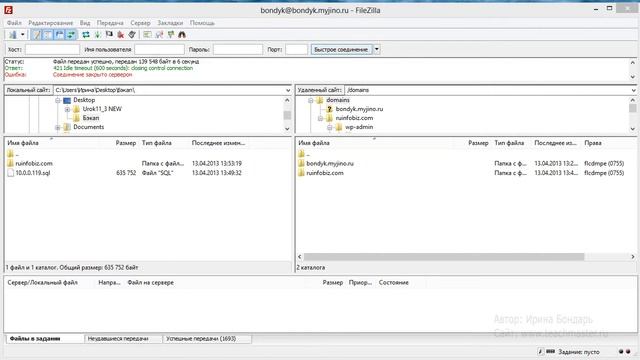The image size is (640, 360).
Task: Sort remote list by Имя файла column
Action: pyautogui.click(x=314, y=143)
